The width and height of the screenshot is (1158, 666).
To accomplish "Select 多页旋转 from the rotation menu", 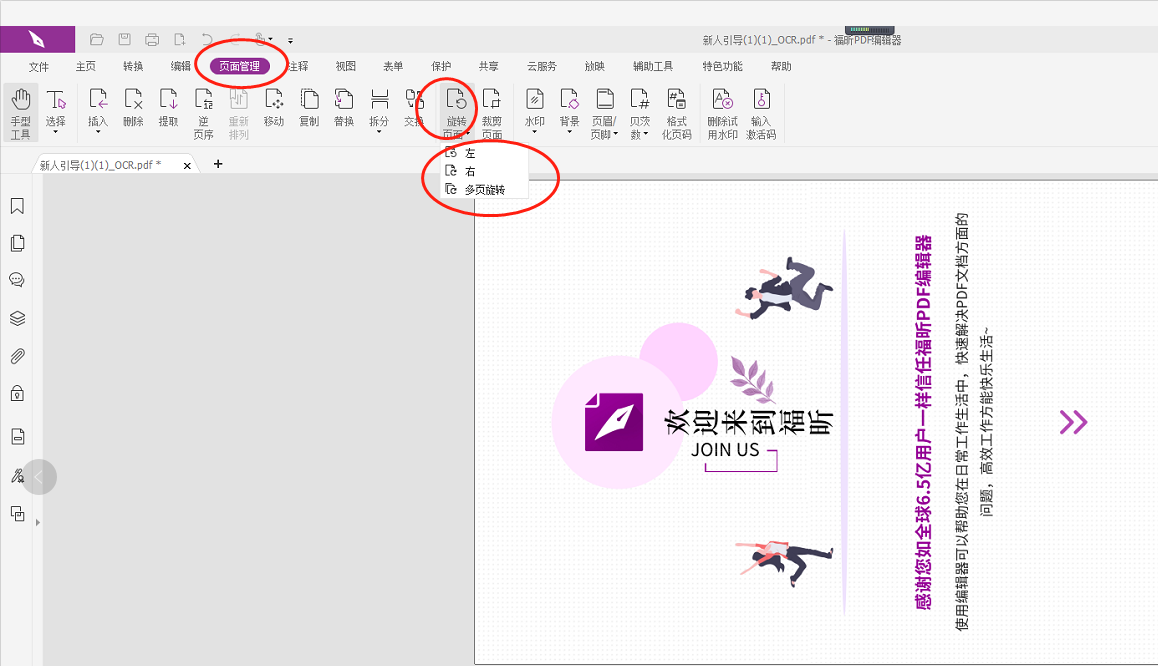I will click(482, 192).
